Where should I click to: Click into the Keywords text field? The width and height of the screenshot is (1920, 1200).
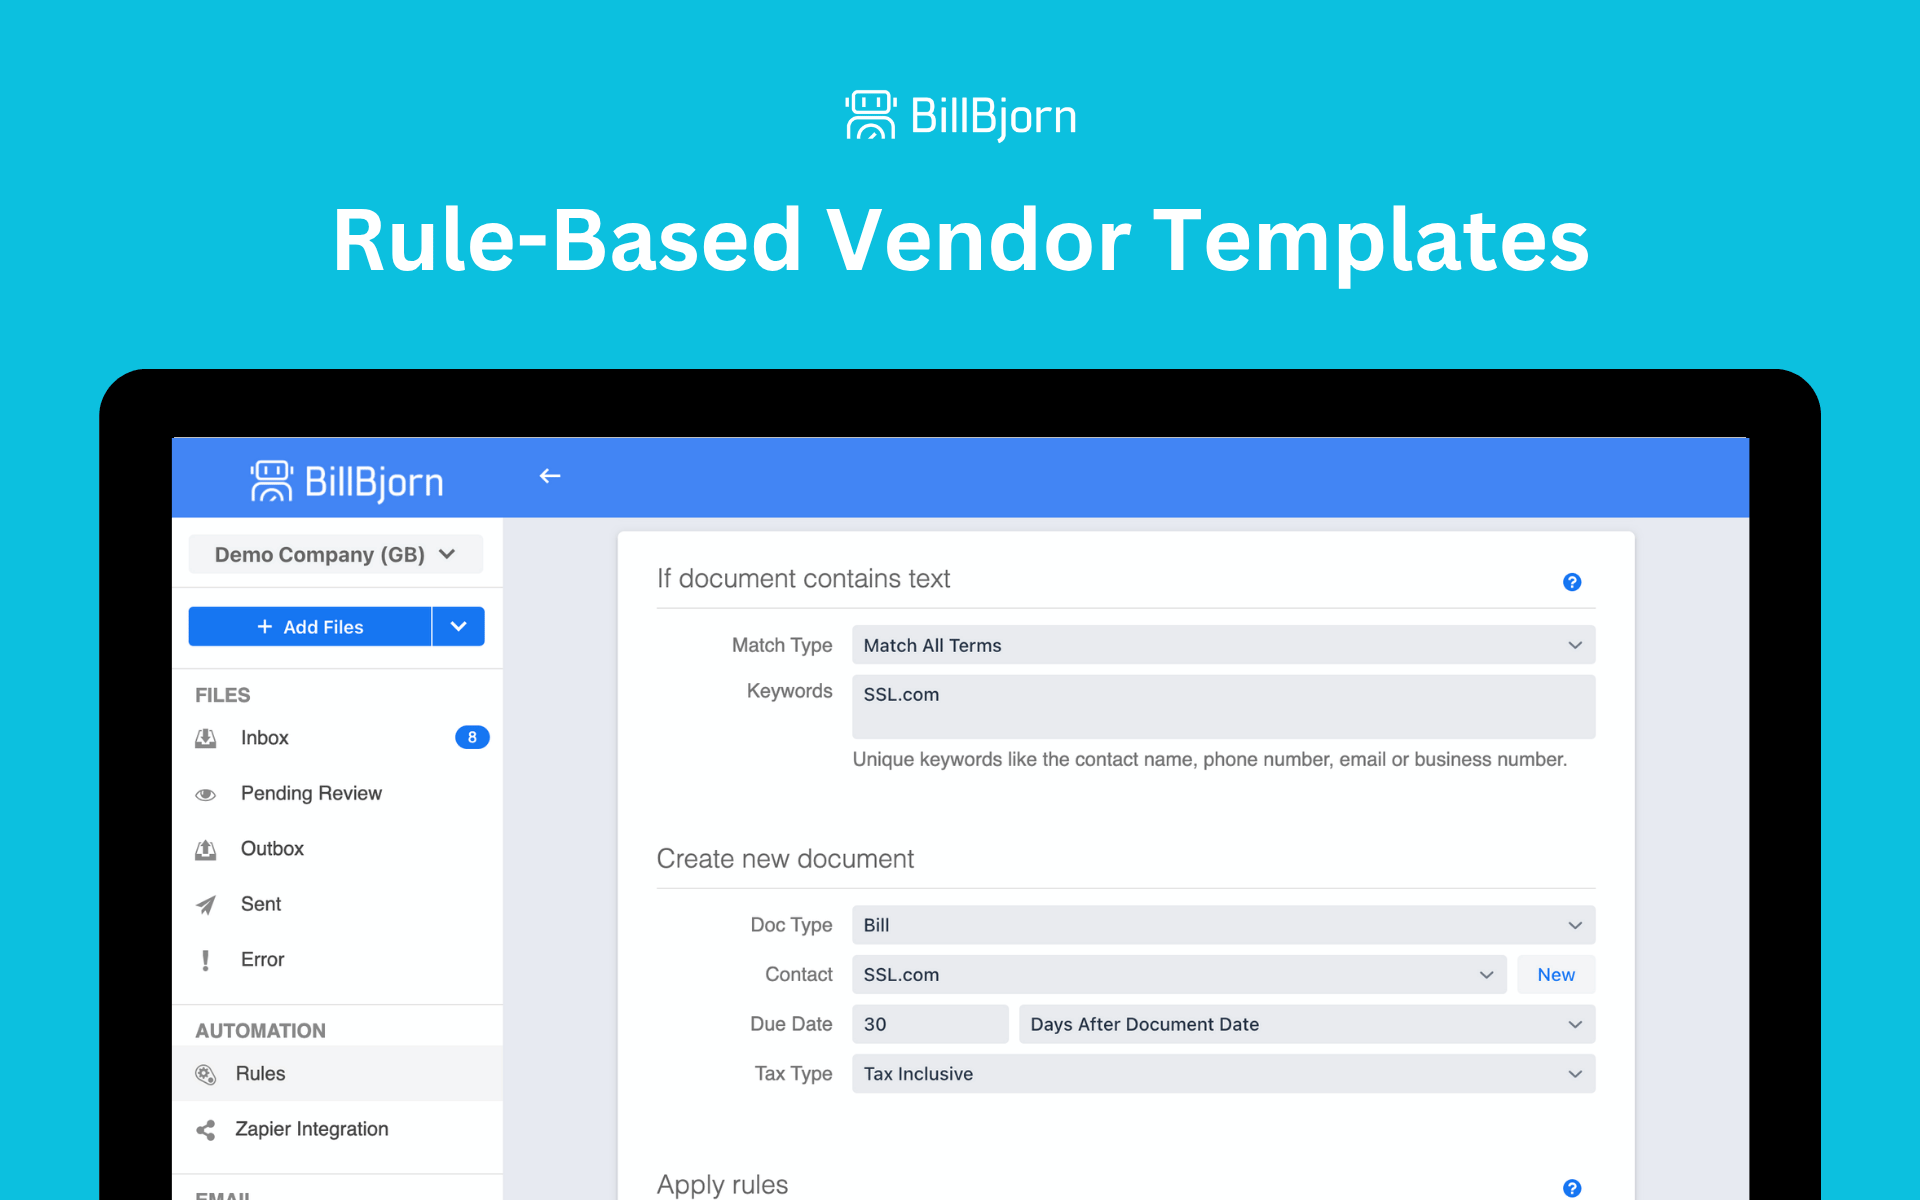(1222, 707)
